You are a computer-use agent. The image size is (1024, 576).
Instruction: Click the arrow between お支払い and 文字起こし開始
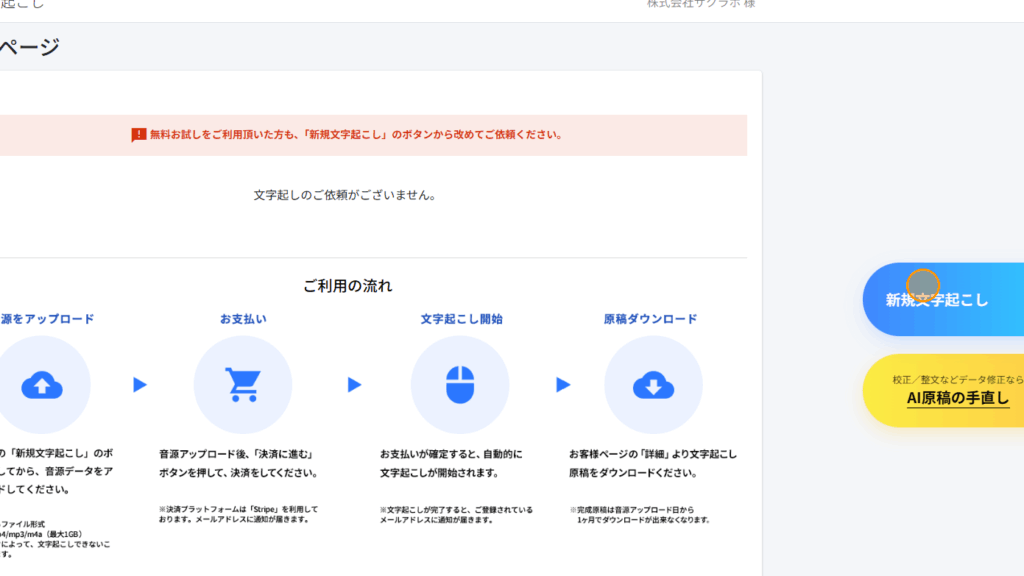[354, 385]
